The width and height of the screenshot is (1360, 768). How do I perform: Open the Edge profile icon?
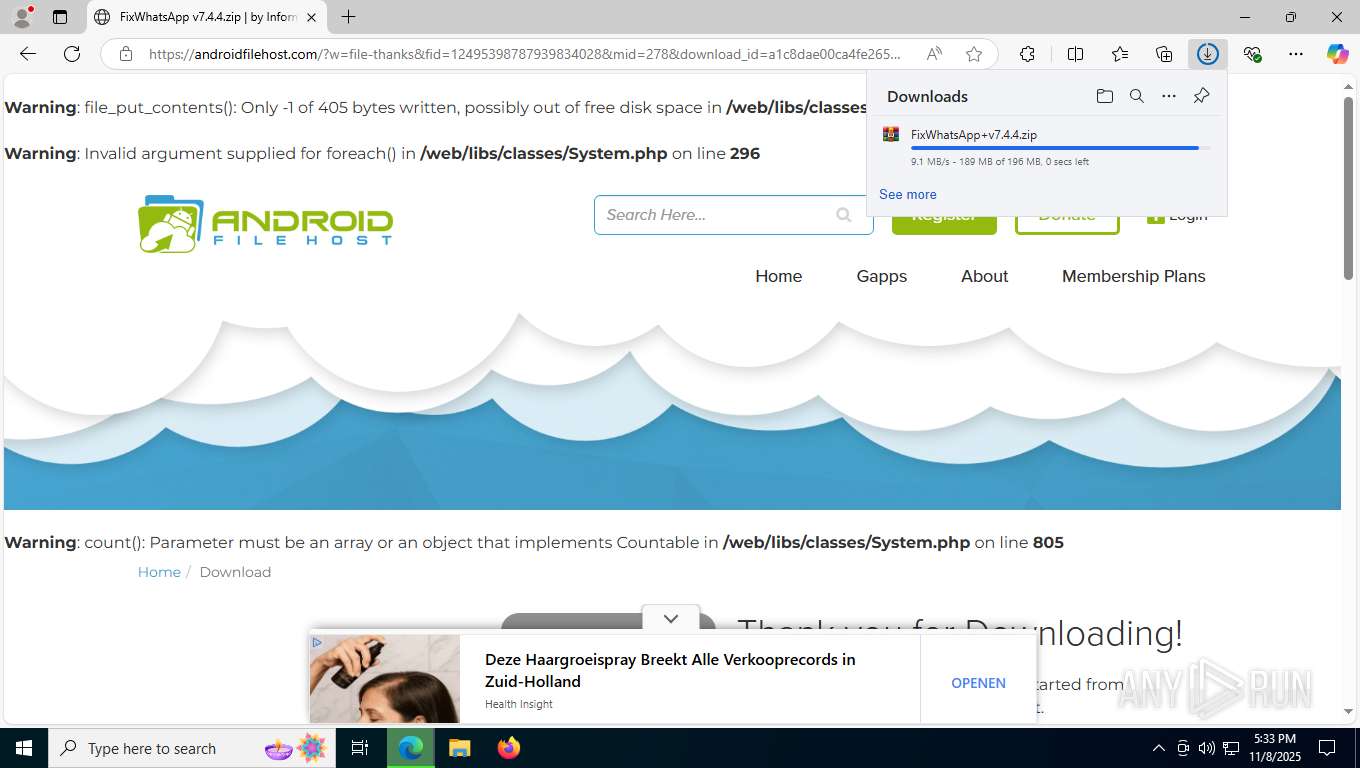[22, 17]
